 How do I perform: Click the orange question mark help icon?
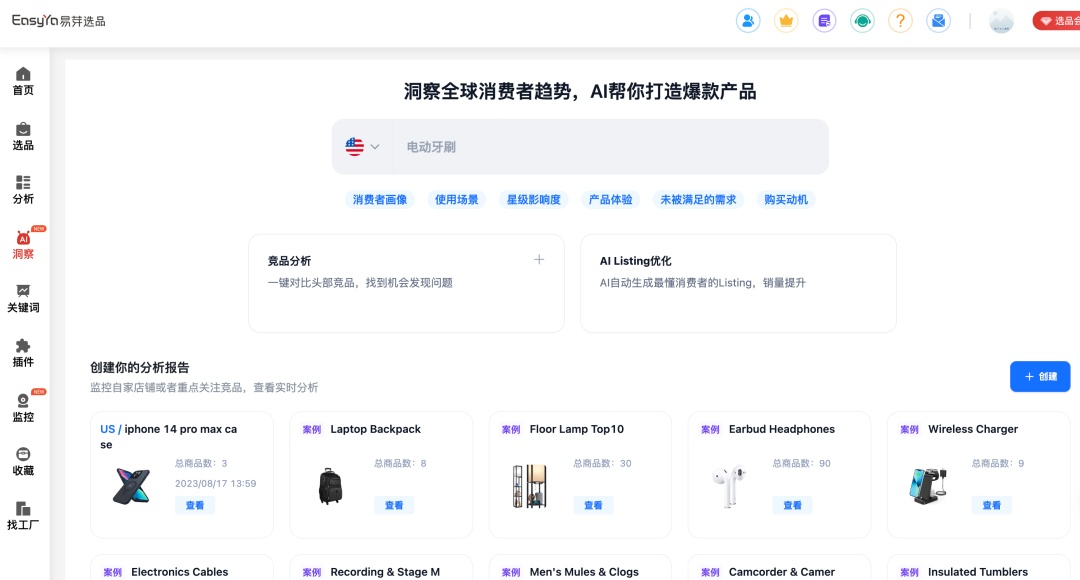(x=900, y=20)
